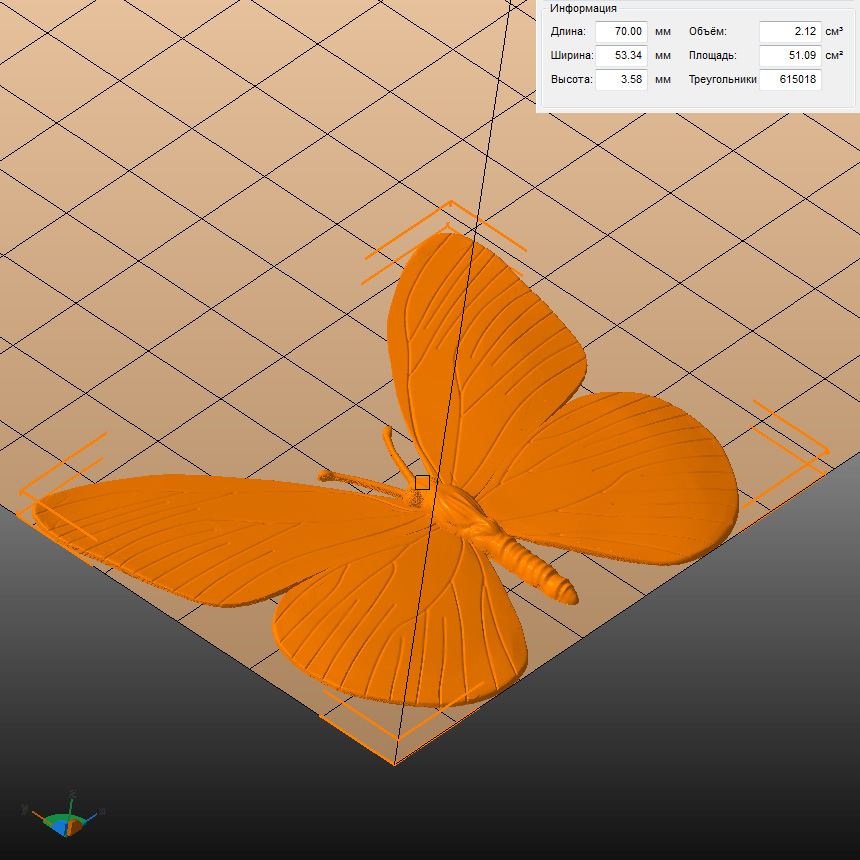Image resolution: width=860 pixels, height=860 pixels.
Task: Focus the Объём (volume) value field
Action: (789, 32)
